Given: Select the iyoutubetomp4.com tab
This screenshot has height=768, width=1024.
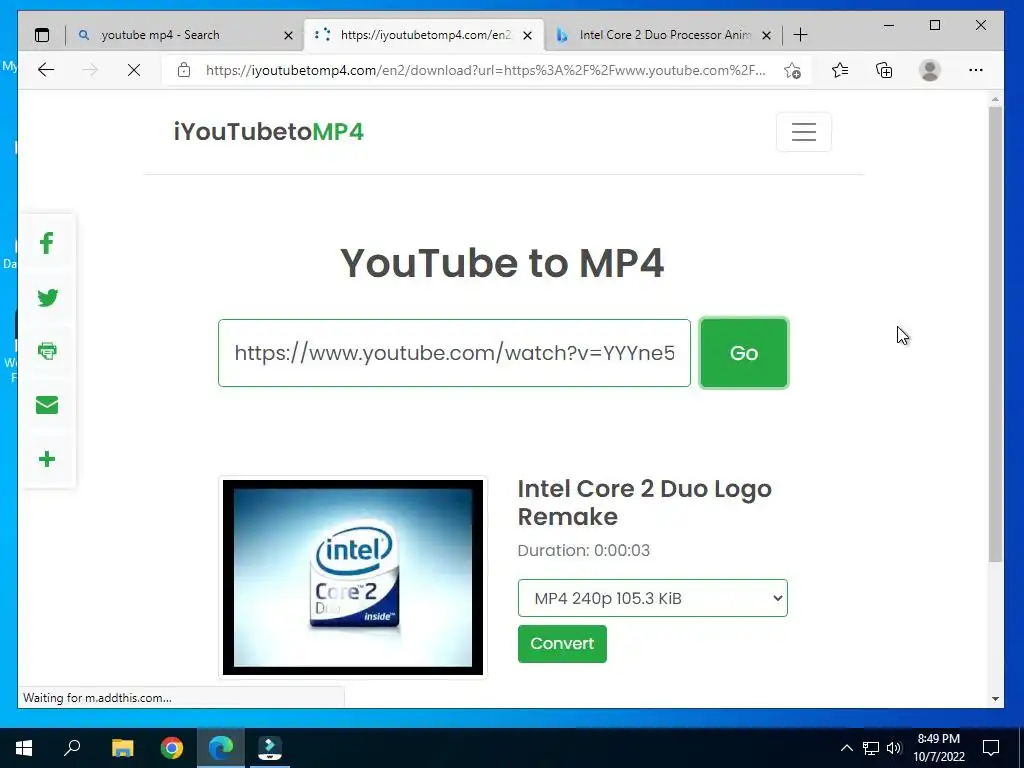Looking at the screenshot, I should [426, 35].
